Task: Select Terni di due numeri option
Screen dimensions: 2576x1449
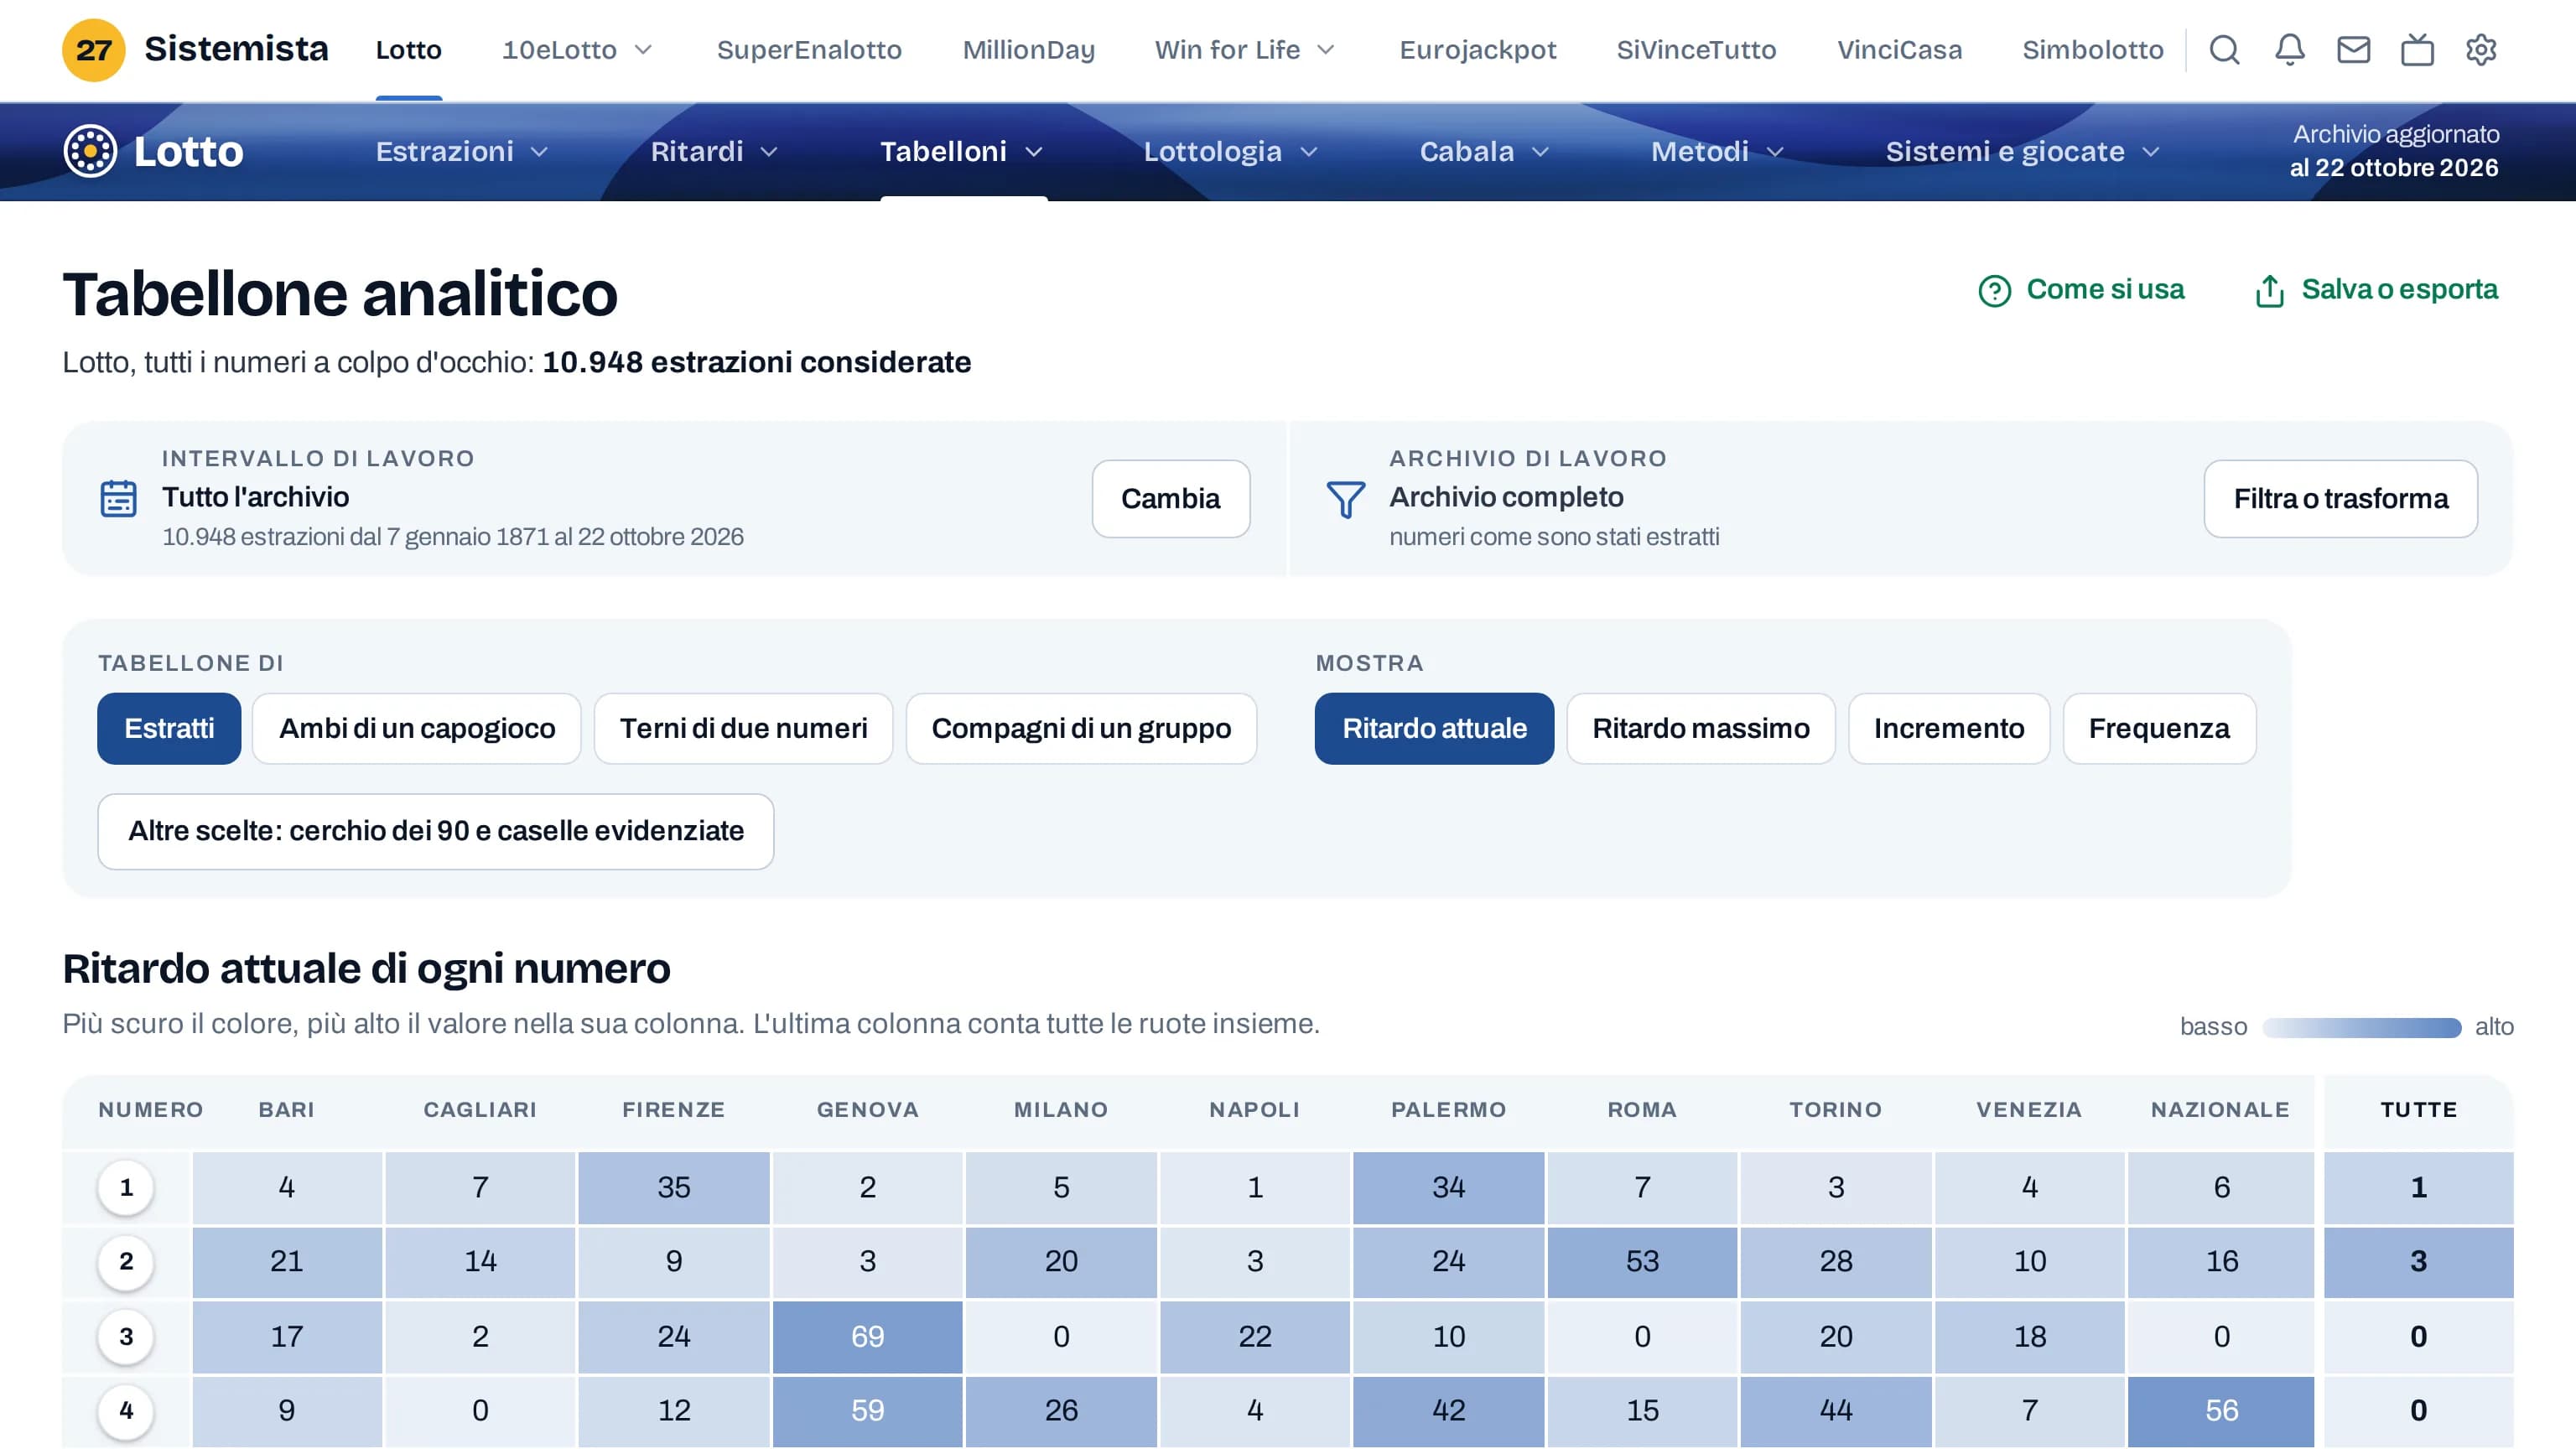Action: tap(743, 728)
